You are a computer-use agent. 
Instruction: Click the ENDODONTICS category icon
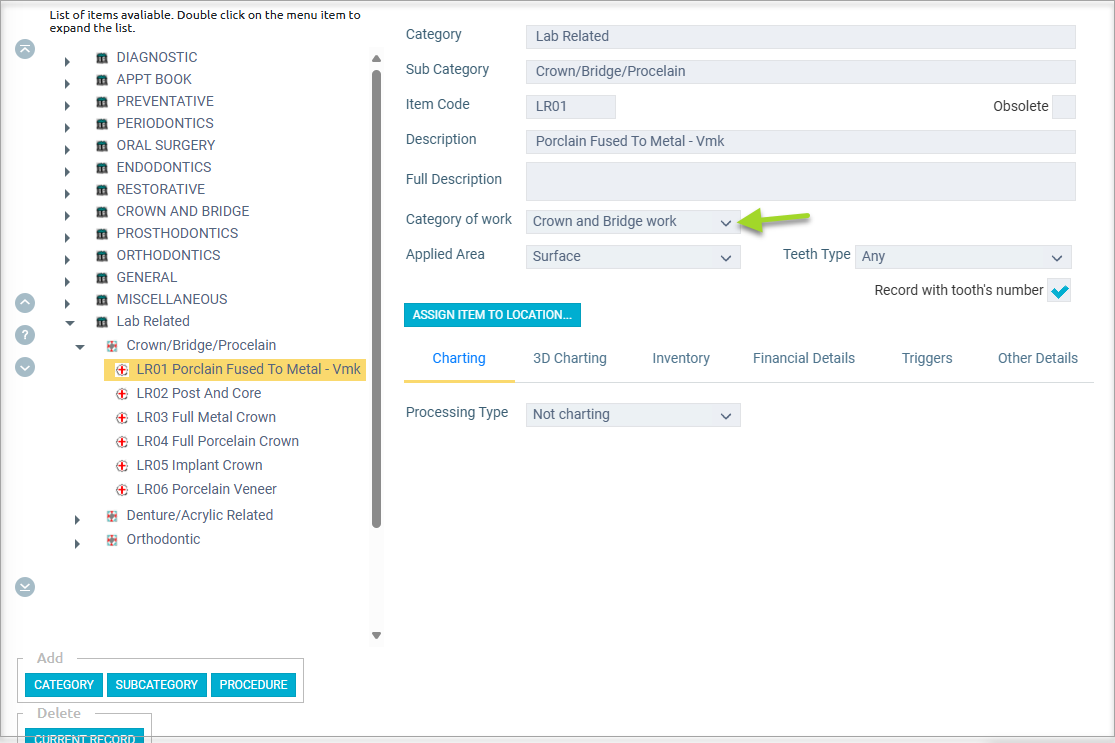click(102, 168)
